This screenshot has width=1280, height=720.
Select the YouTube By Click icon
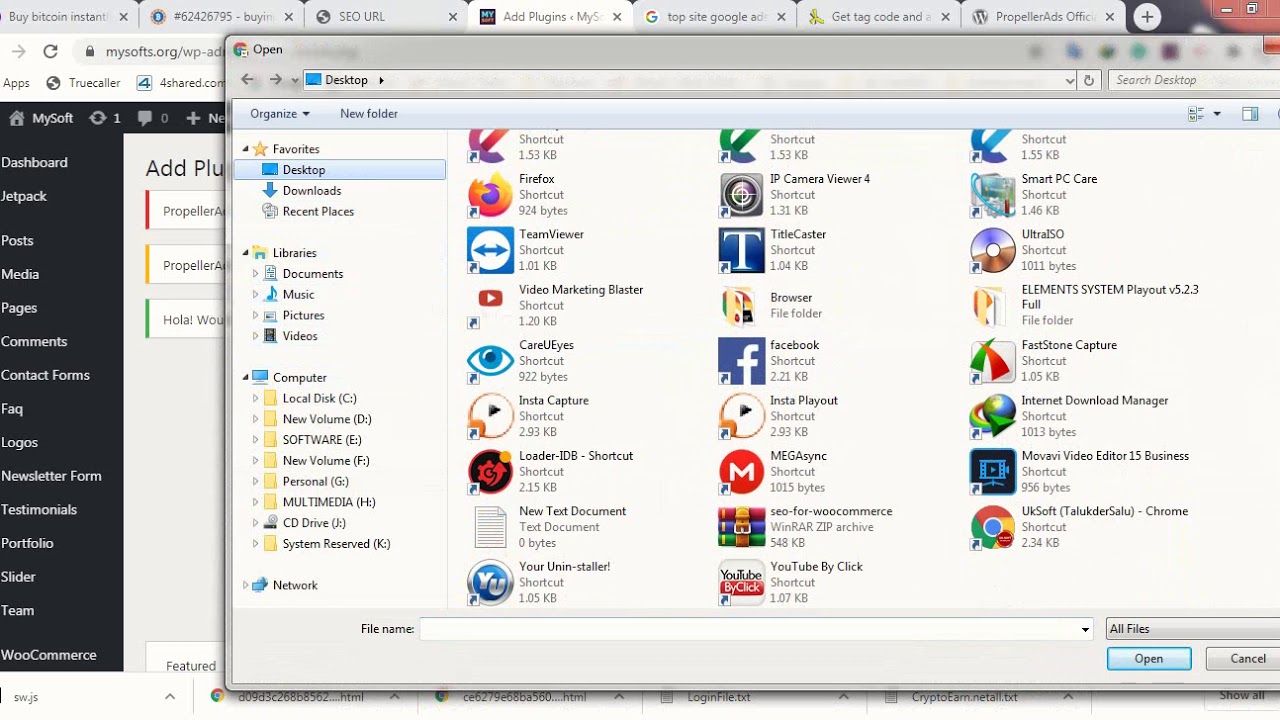click(x=741, y=582)
